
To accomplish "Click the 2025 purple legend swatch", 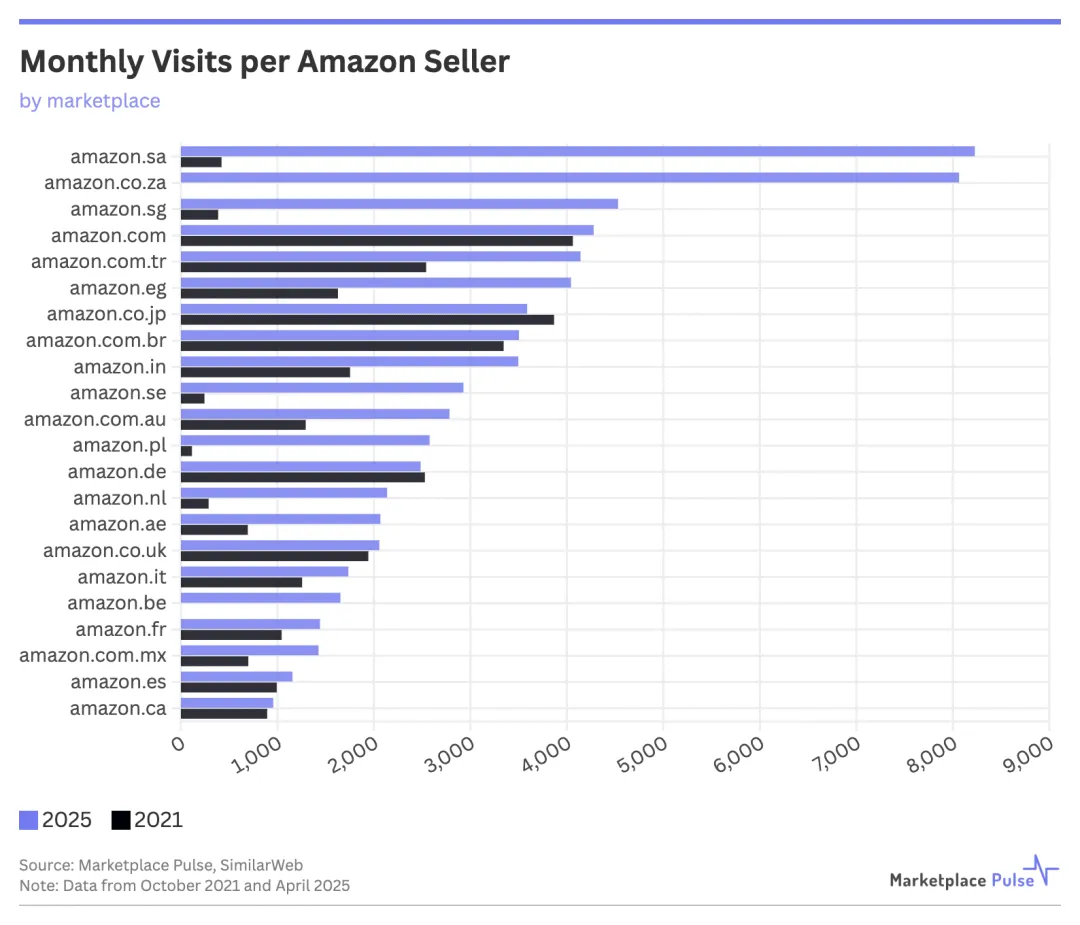I will pos(29,820).
